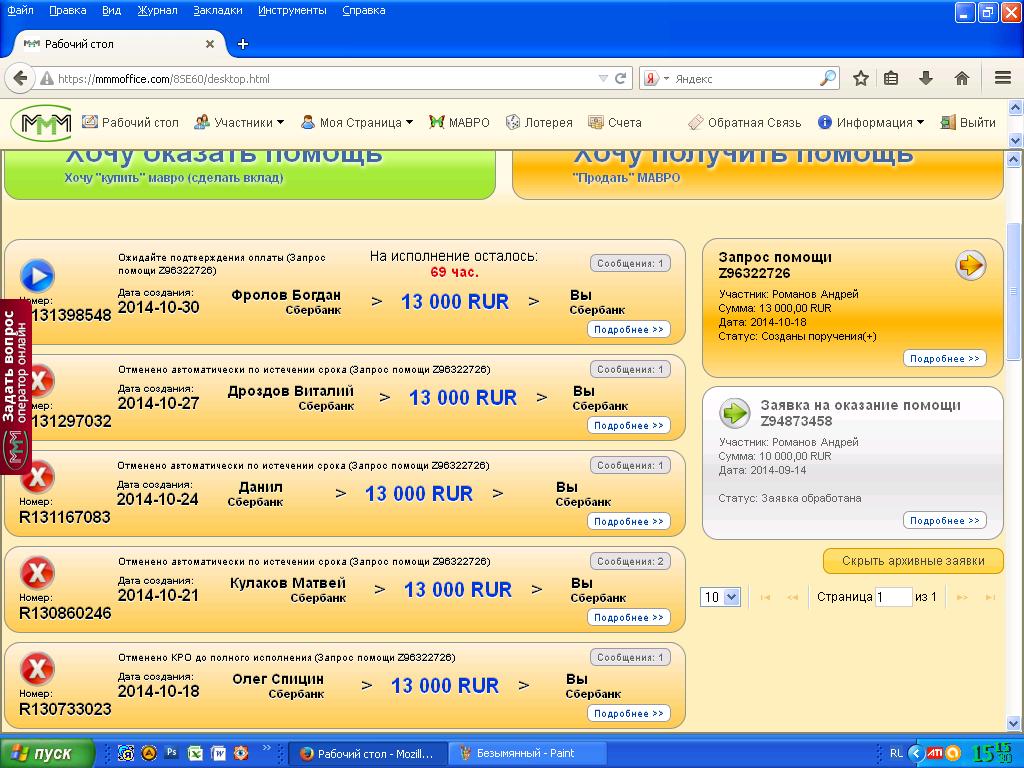Open the Firefox hamburger menu

[1003, 78]
